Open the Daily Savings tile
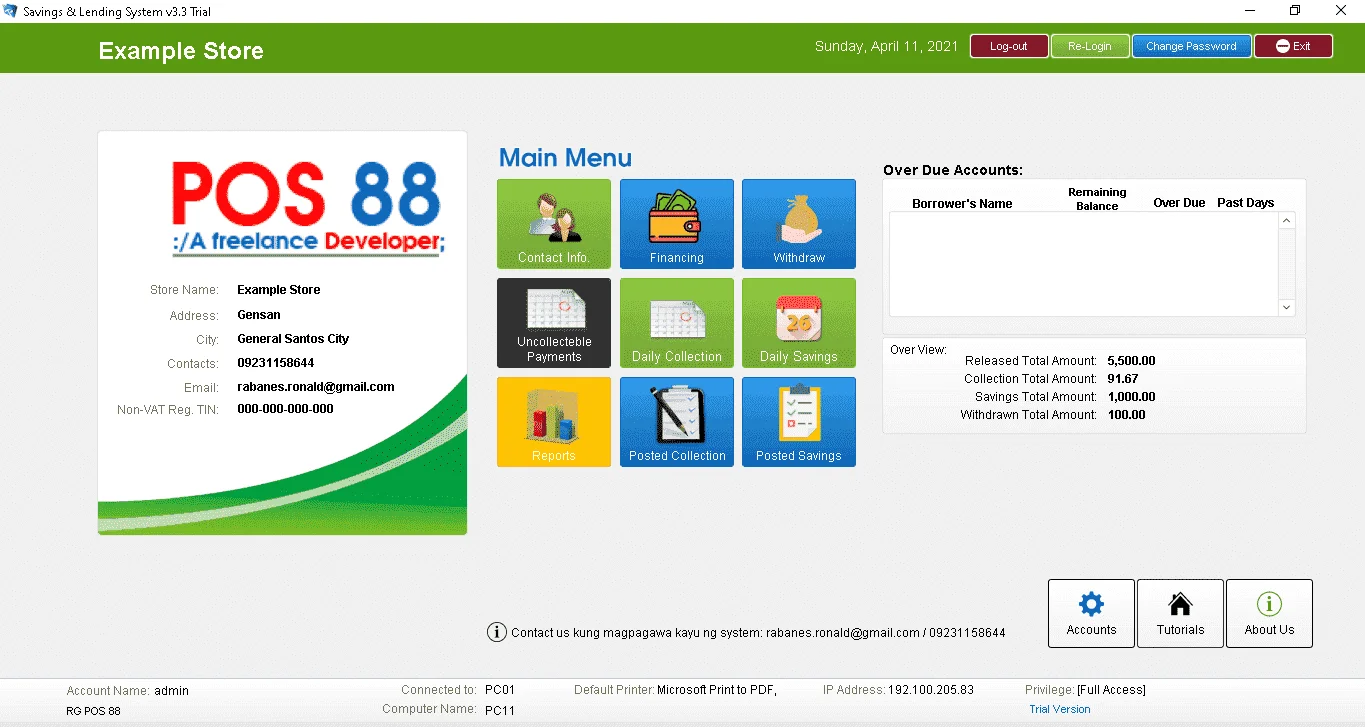Screen dimensions: 1365x727 [x=799, y=323]
